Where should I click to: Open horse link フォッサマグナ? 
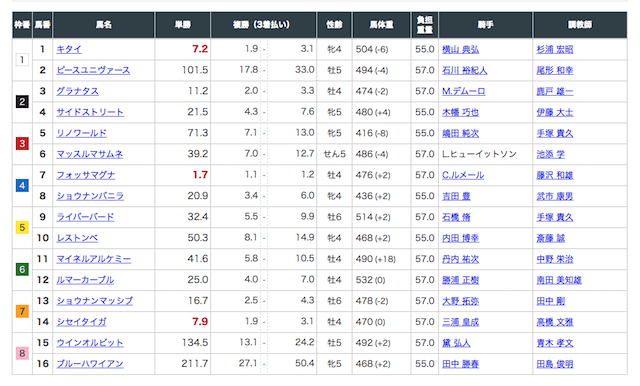click(86, 175)
